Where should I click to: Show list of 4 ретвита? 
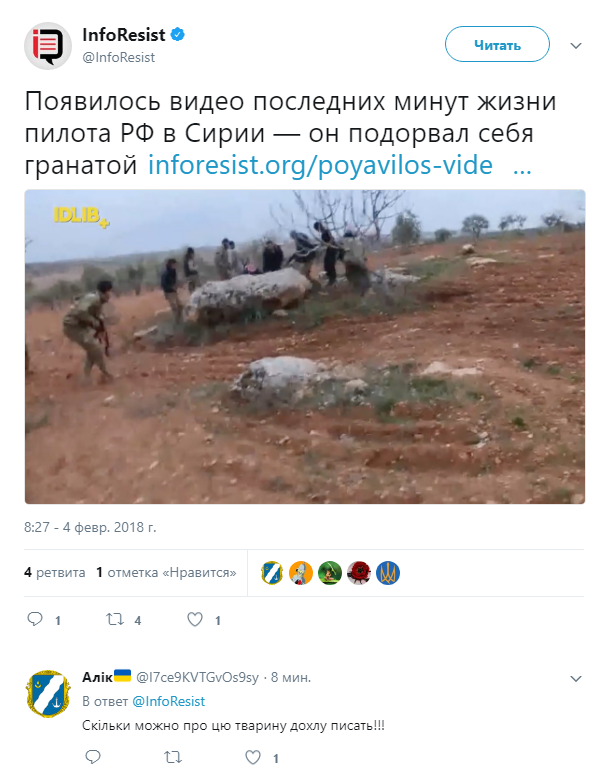click(54, 572)
